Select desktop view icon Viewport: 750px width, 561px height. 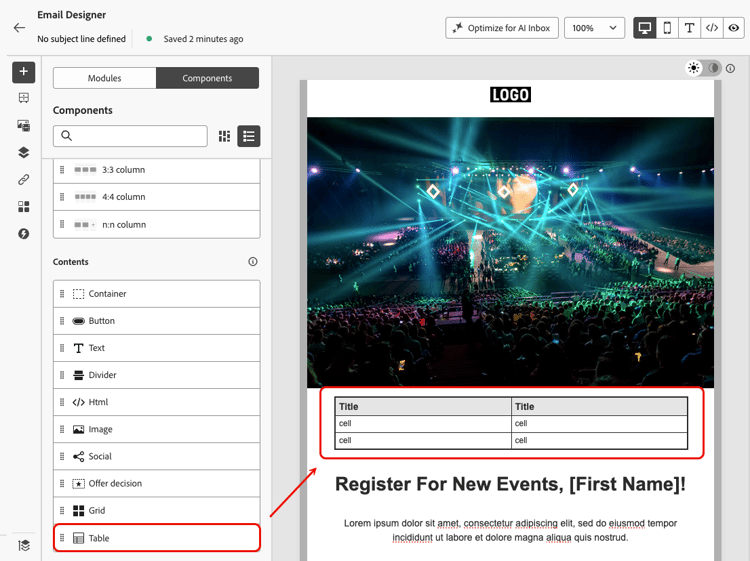tap(644, 28)
